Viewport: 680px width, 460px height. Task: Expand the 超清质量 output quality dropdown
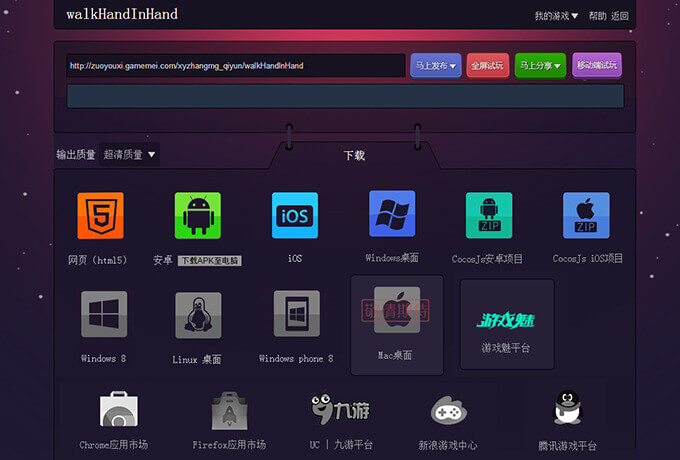click(130, 154)
